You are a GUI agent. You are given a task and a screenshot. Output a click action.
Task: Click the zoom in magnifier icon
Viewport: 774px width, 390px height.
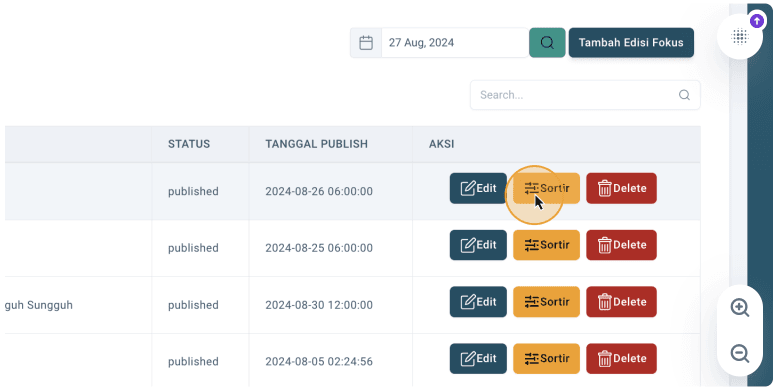[739, 308]
